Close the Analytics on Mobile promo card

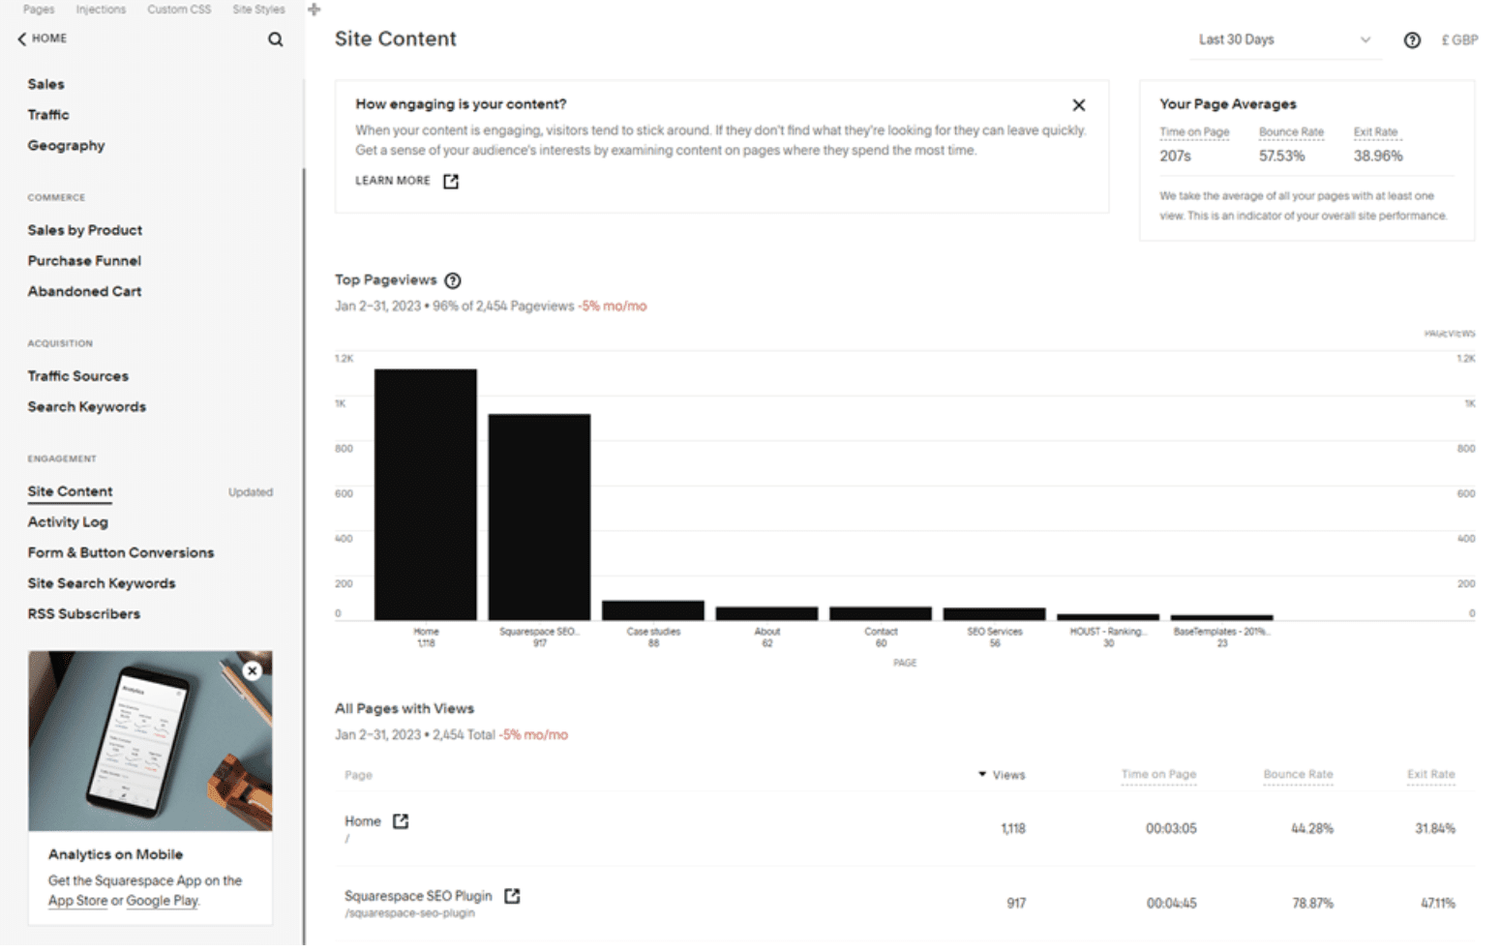(252, 671)
